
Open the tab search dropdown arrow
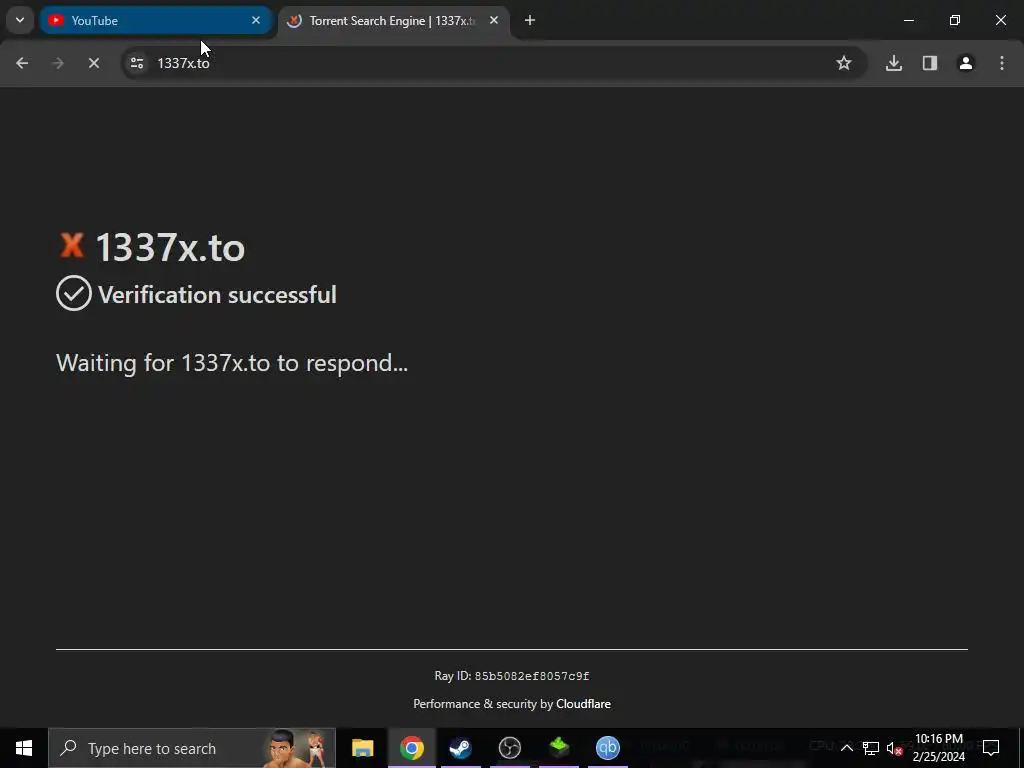tap(20, 20)
